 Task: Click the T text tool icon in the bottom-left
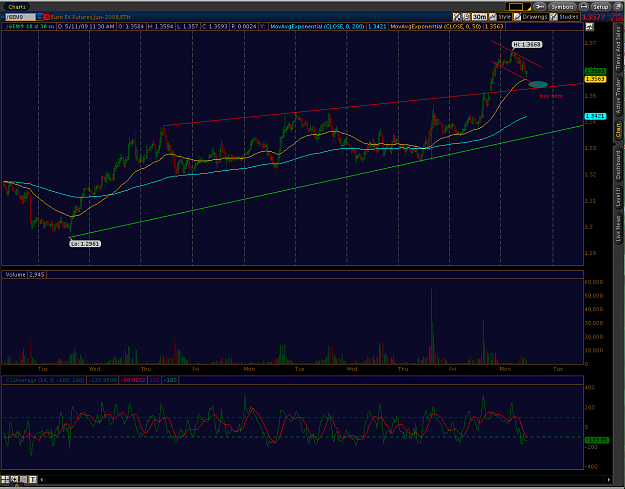(33, 479)
